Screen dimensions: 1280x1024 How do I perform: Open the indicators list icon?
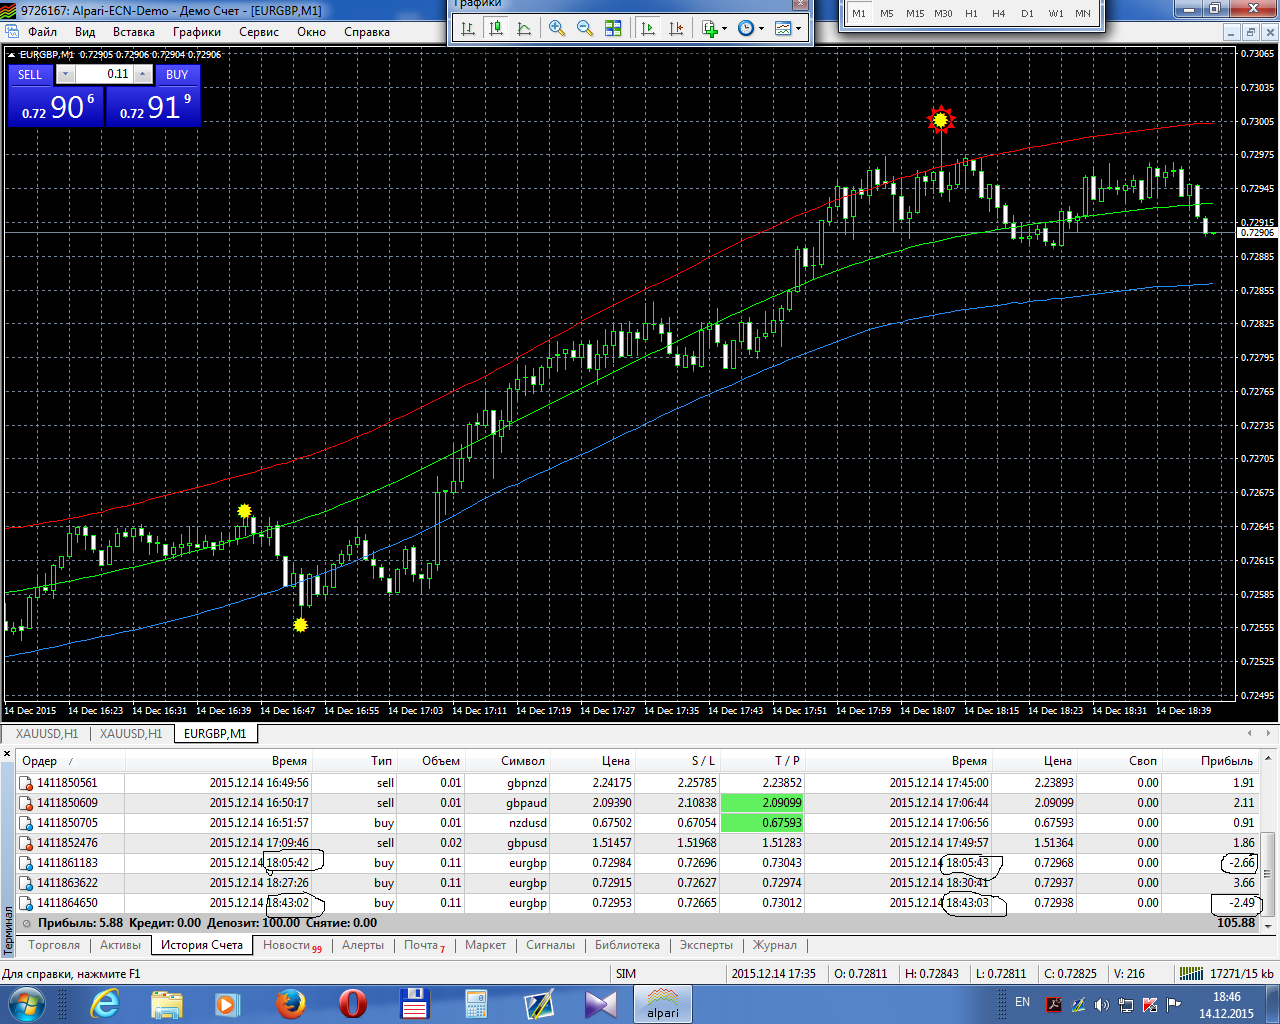709,28
